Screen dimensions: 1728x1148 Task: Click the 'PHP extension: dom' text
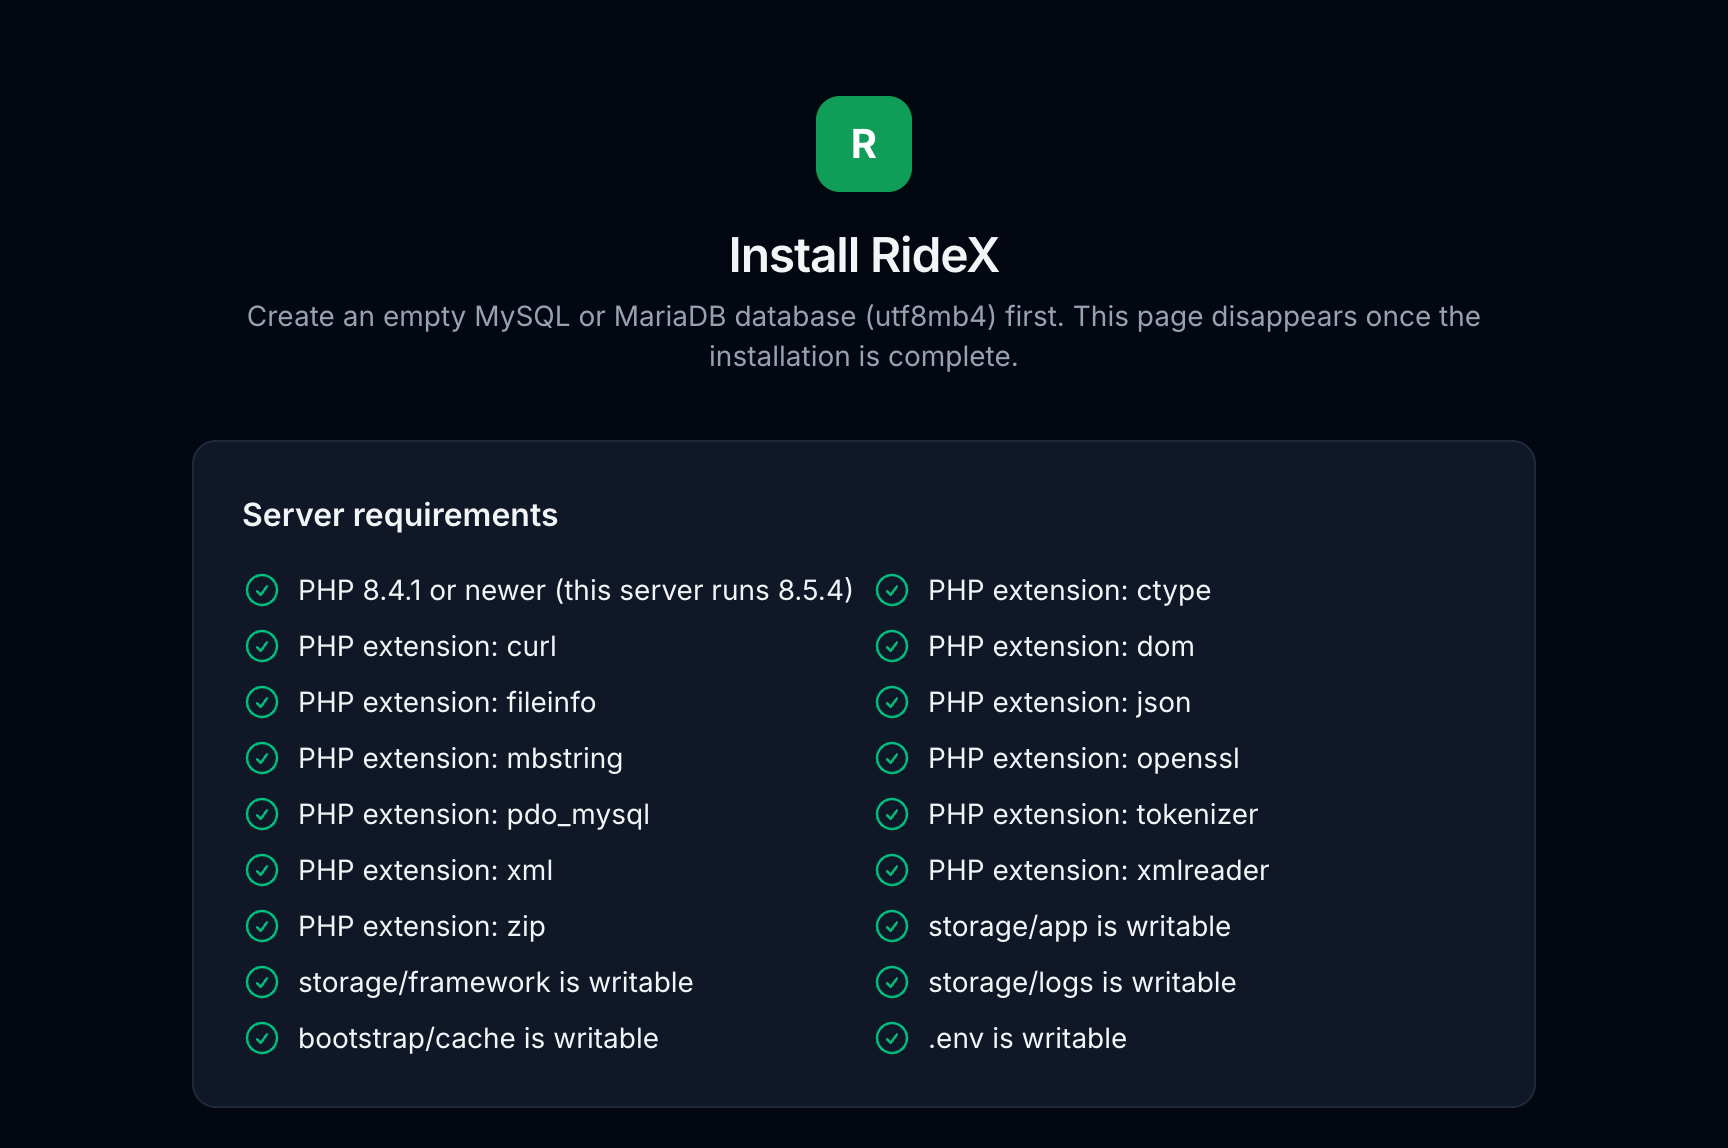1061,646
